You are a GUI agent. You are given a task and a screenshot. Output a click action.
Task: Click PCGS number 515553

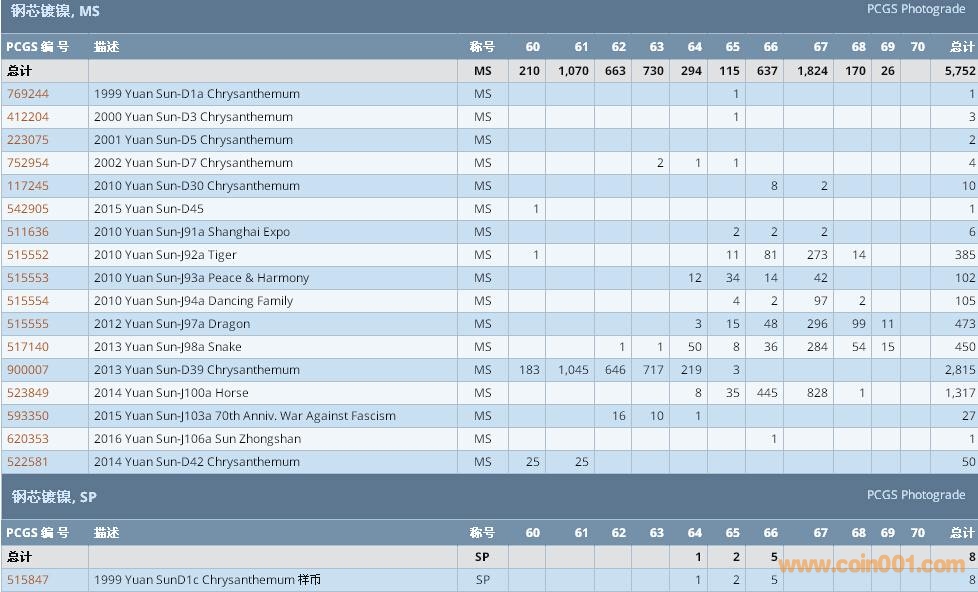(27, 278)
